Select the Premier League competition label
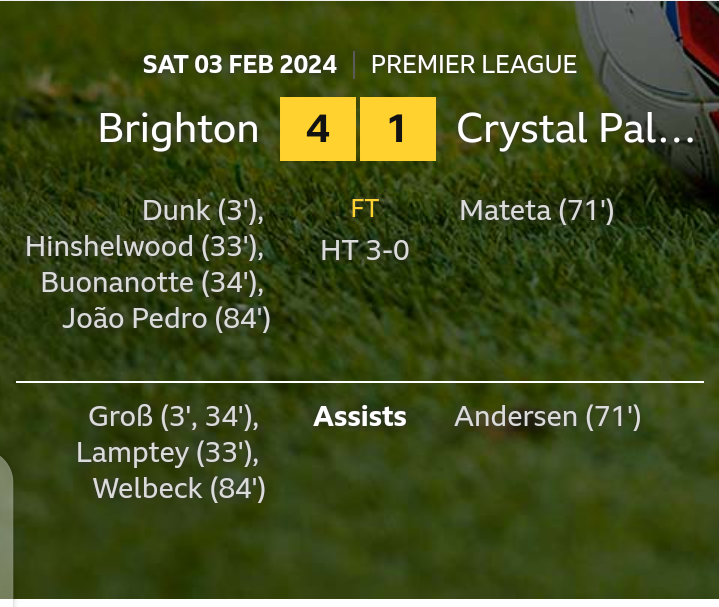 click(473, 65)
